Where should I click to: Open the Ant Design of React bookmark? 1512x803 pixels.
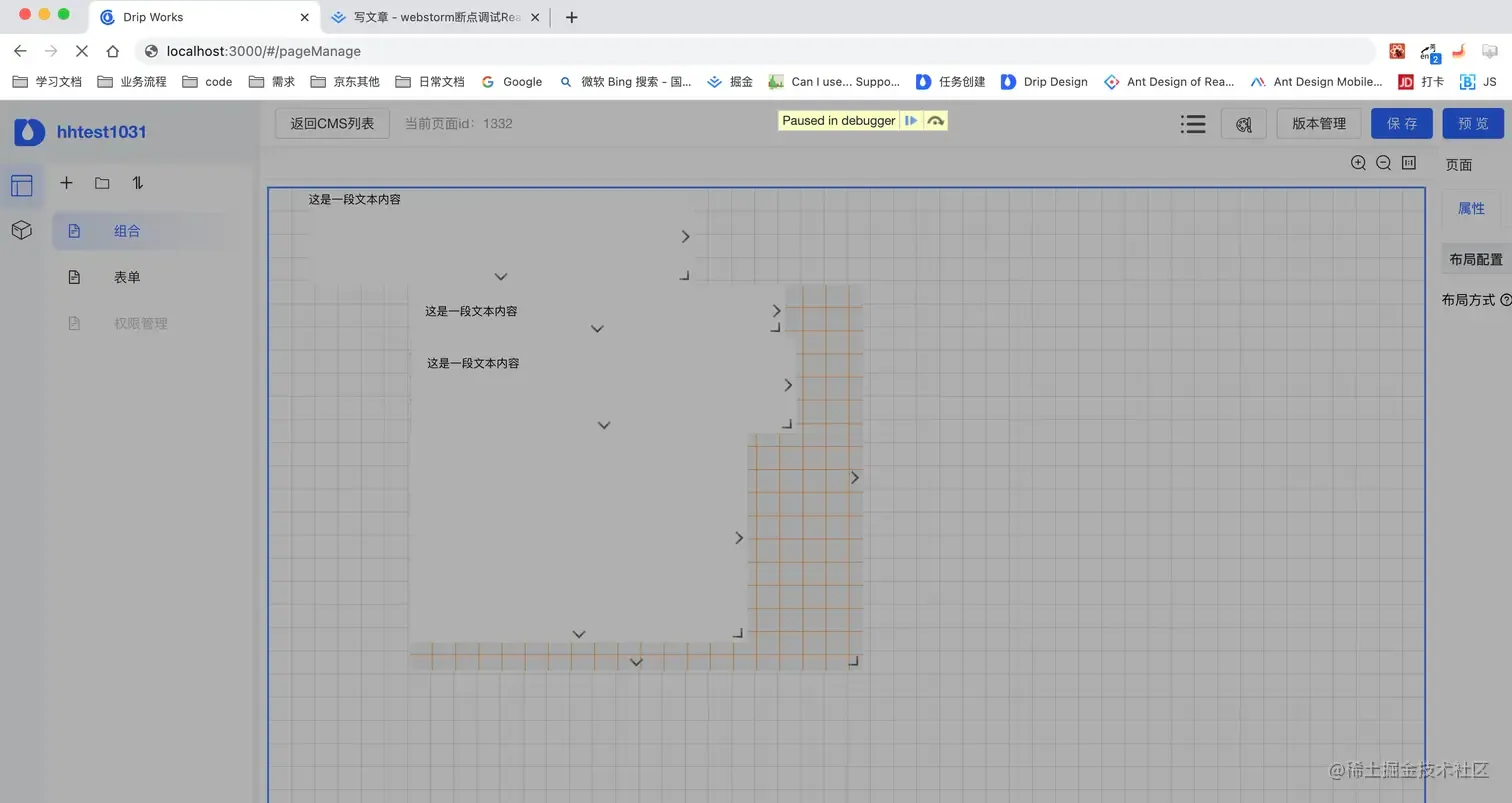(1169, 82)
